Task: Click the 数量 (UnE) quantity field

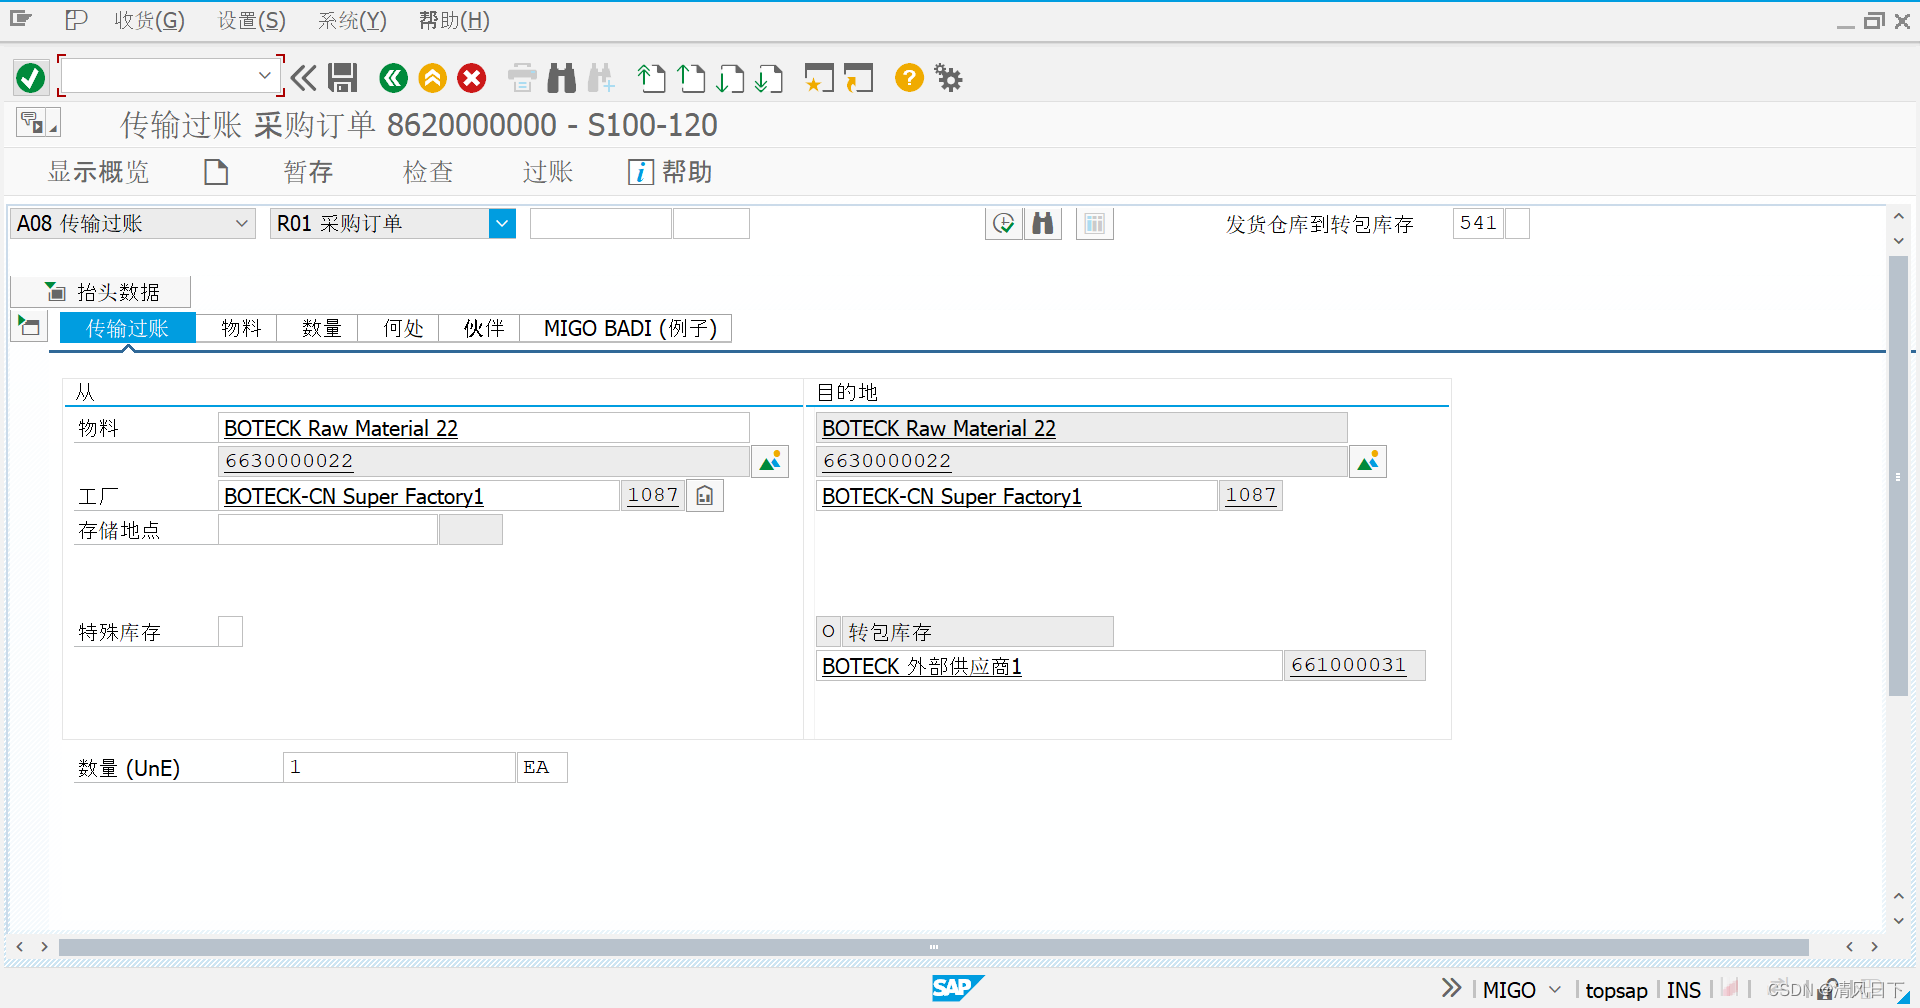Action: coord(399,767)
